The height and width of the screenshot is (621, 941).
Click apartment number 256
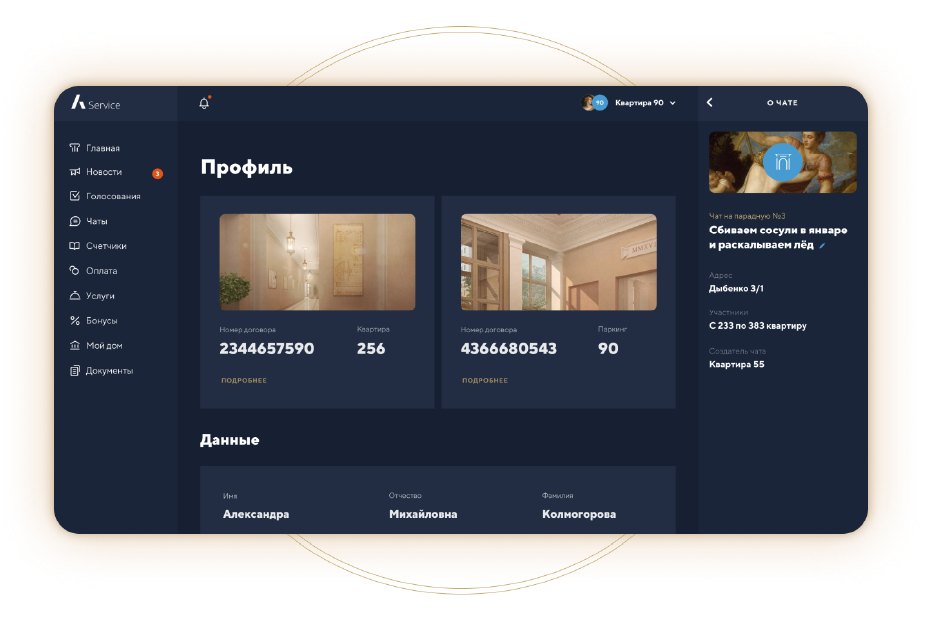[371, 349]
